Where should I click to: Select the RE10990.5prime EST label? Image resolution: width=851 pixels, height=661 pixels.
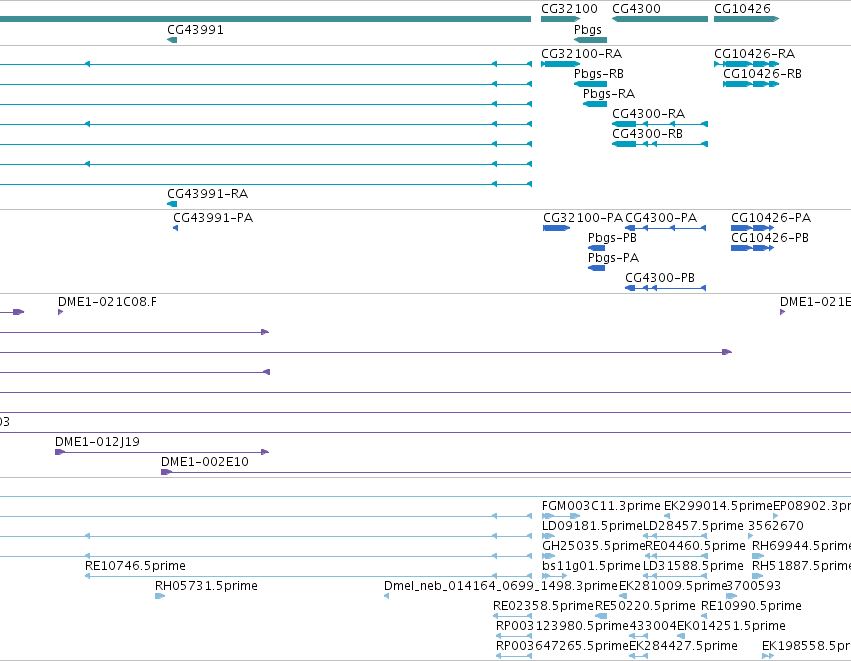pos(751,607)
